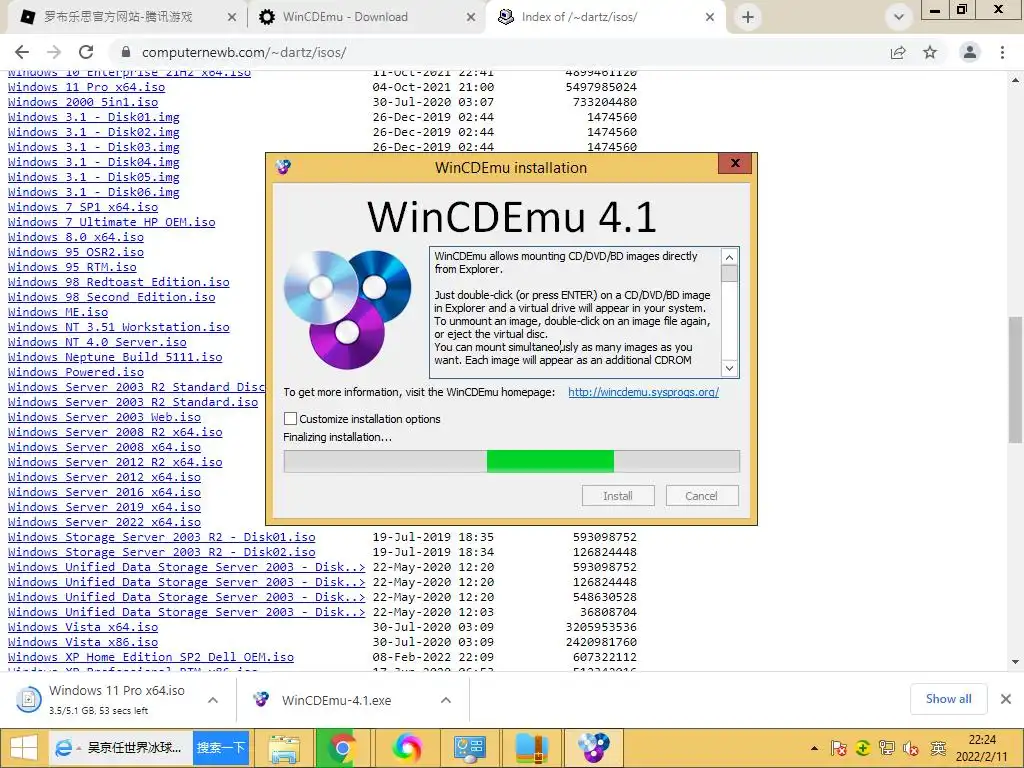Reload the page with the refresh icon
1024x768 pixels.
[86, 52]
